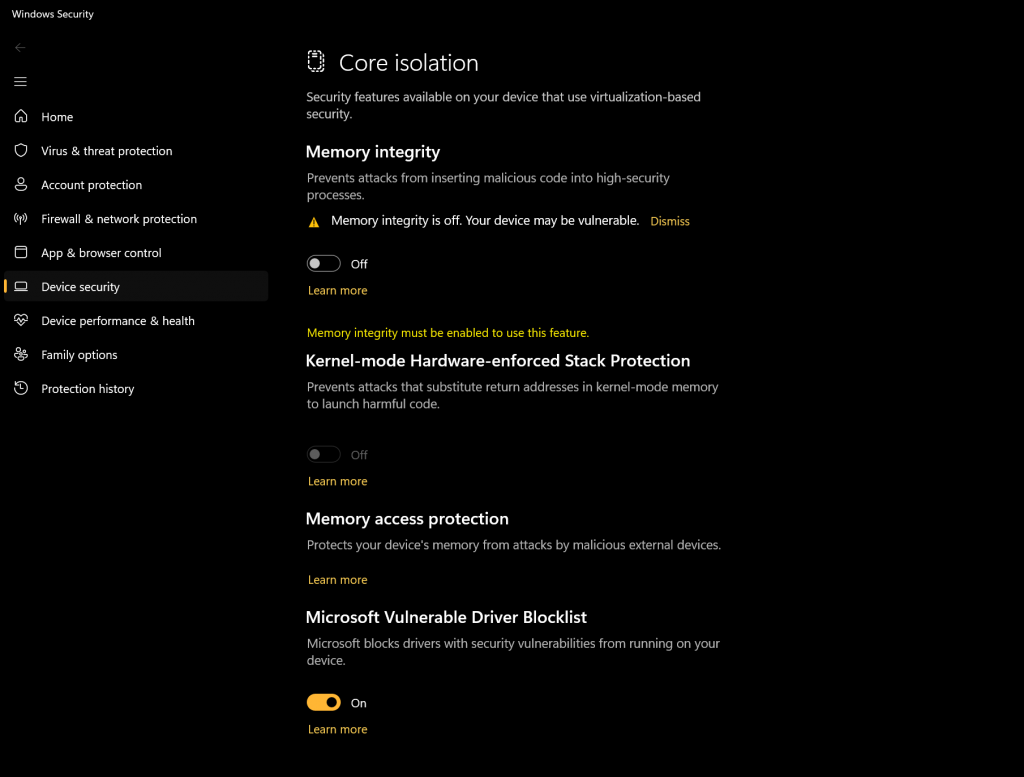Click the Protection history clock icon
This screenshot has width=1024, height=777.
pyautogui.click(x=21, y=389)
